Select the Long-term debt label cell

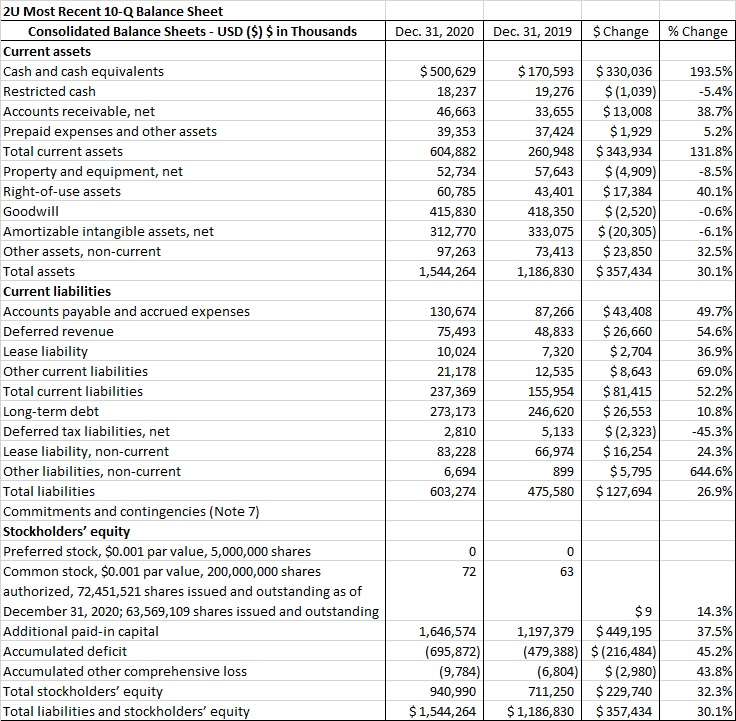[x=193, y=412]
